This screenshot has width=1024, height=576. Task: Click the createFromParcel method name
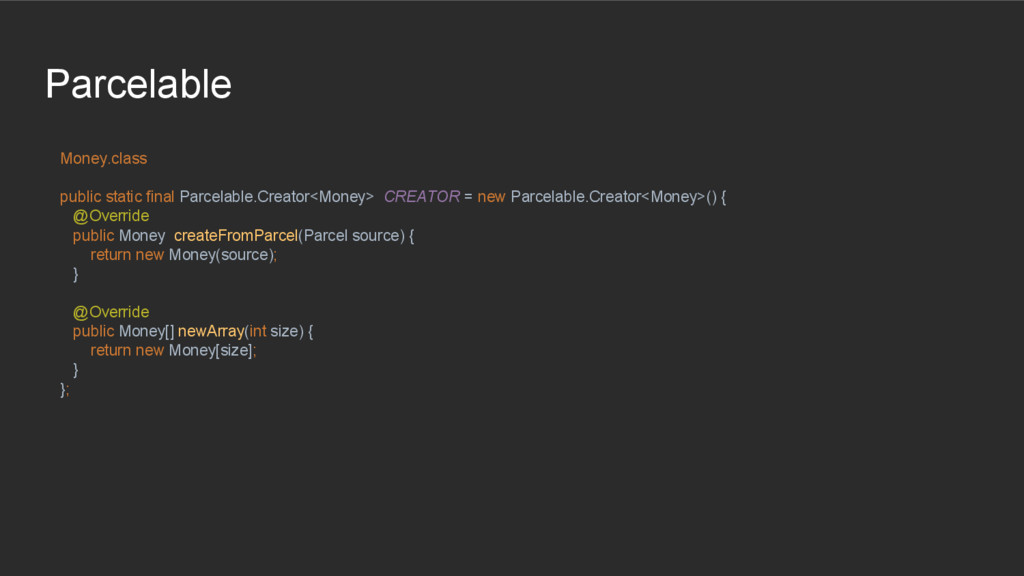[x=236, y=236]
